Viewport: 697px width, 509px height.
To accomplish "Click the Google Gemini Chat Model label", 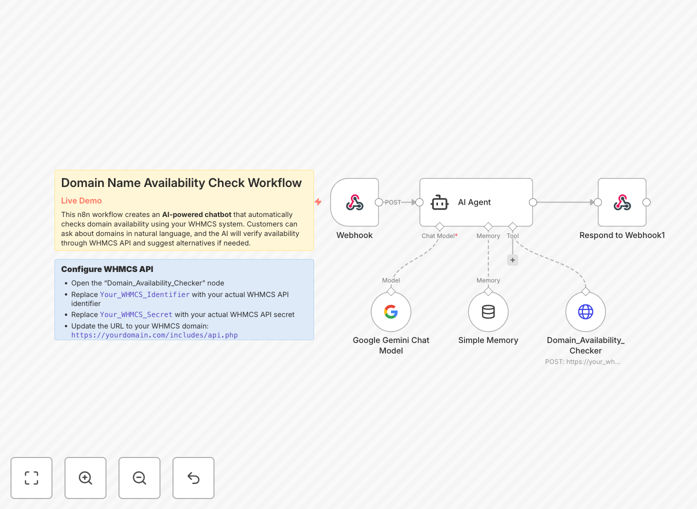I will coord(391,345).
